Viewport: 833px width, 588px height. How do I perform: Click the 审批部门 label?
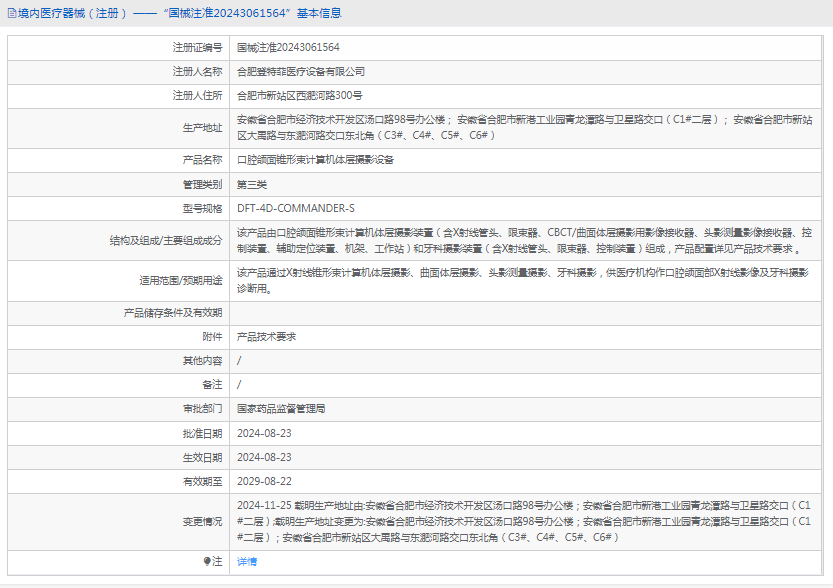point(202,409)
